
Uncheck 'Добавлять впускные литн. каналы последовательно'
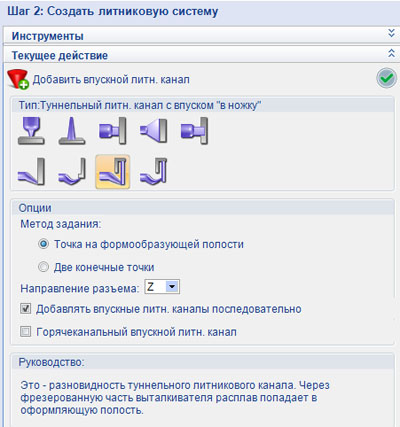pos(25,309)
